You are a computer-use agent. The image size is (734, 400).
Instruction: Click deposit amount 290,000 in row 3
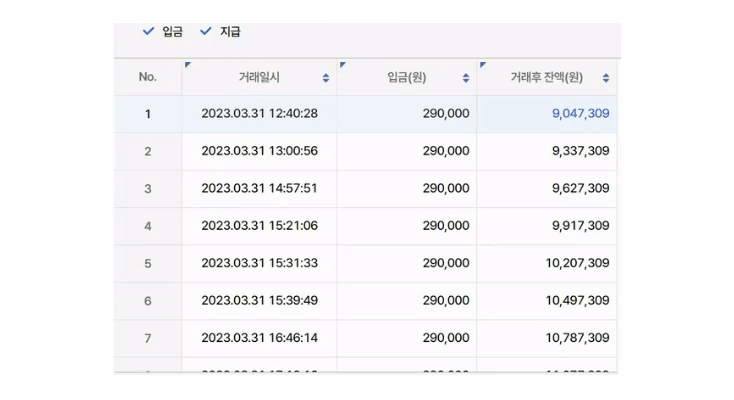coord(445,188)
